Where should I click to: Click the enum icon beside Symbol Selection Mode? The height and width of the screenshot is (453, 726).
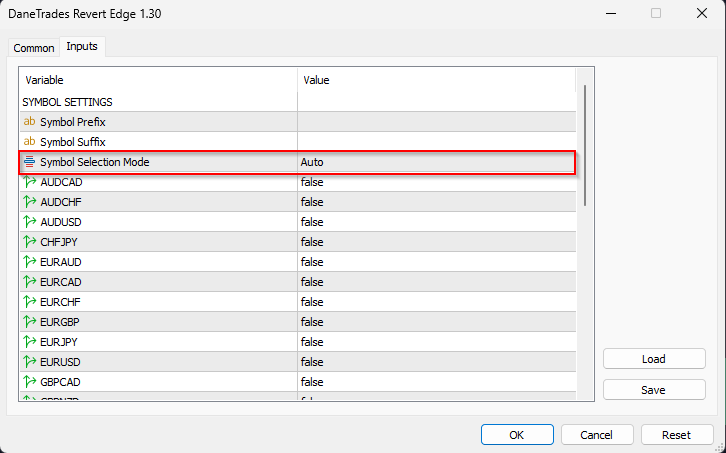tap(29, 162)
